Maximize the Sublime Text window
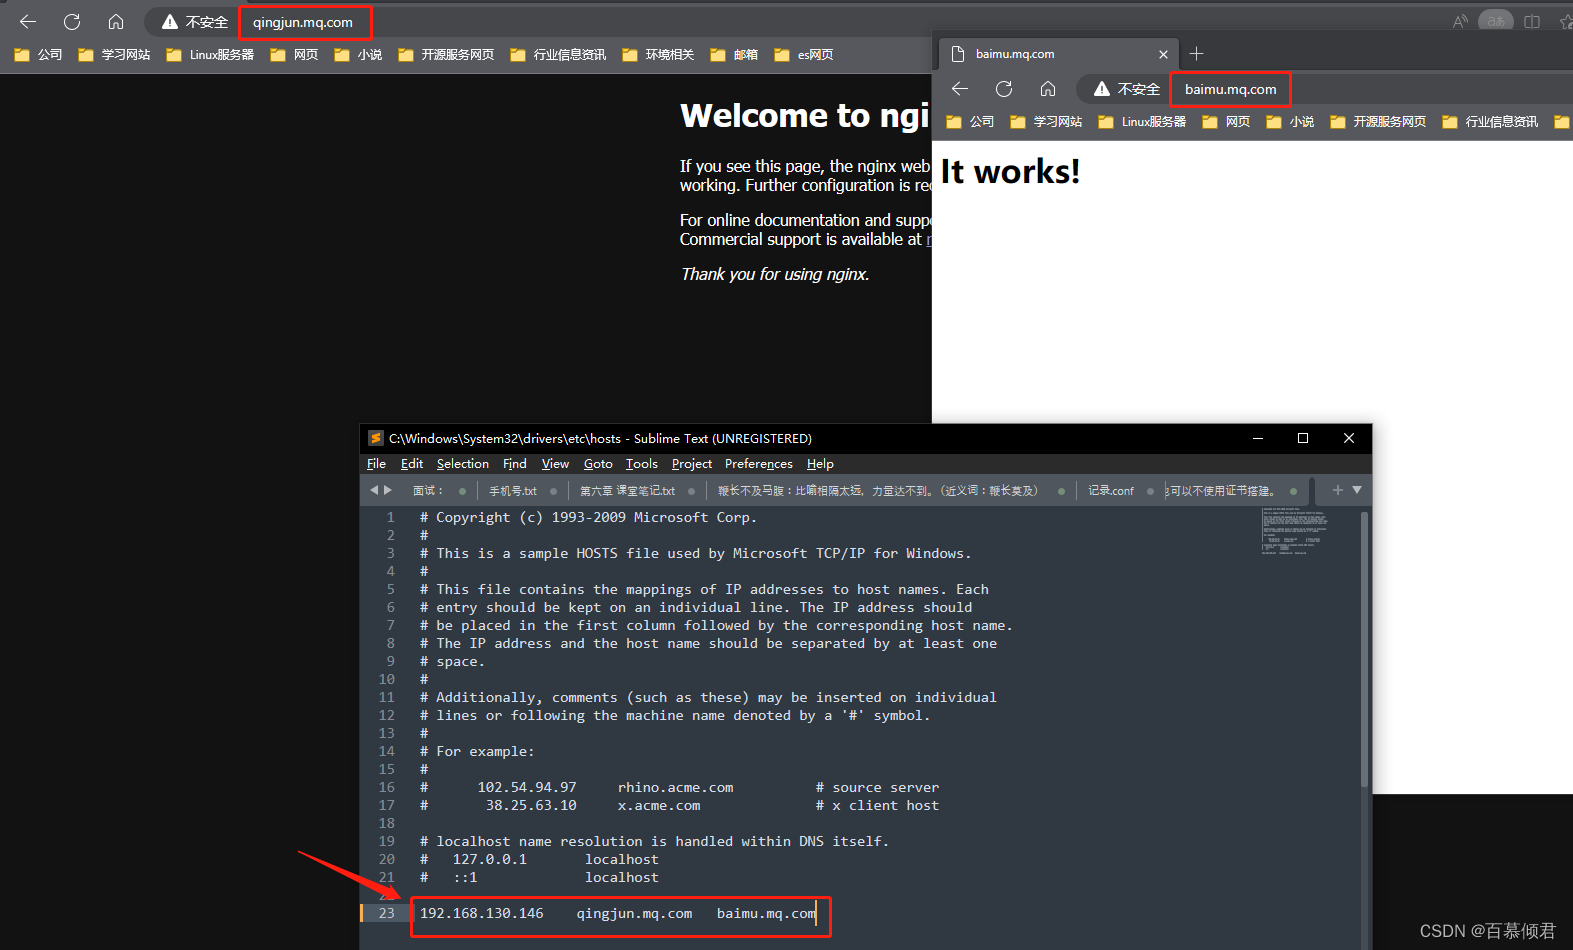 tap(1303, 438)
